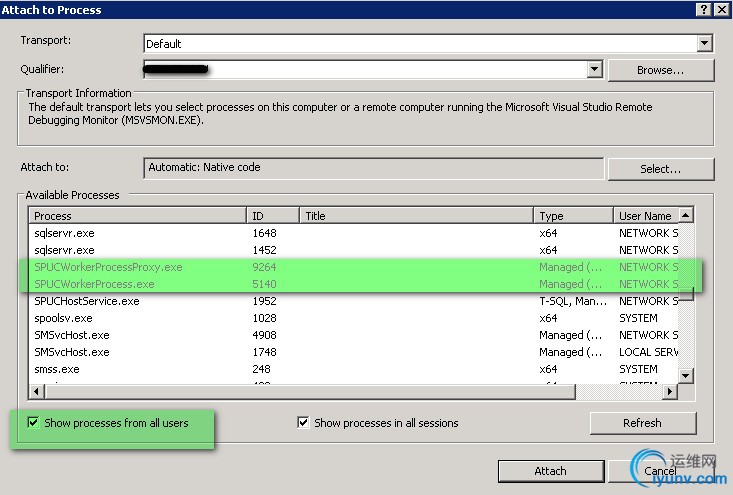This screenshot has height=495, width=733.
Task: Click the Cancel button
Action: [661, 471]
